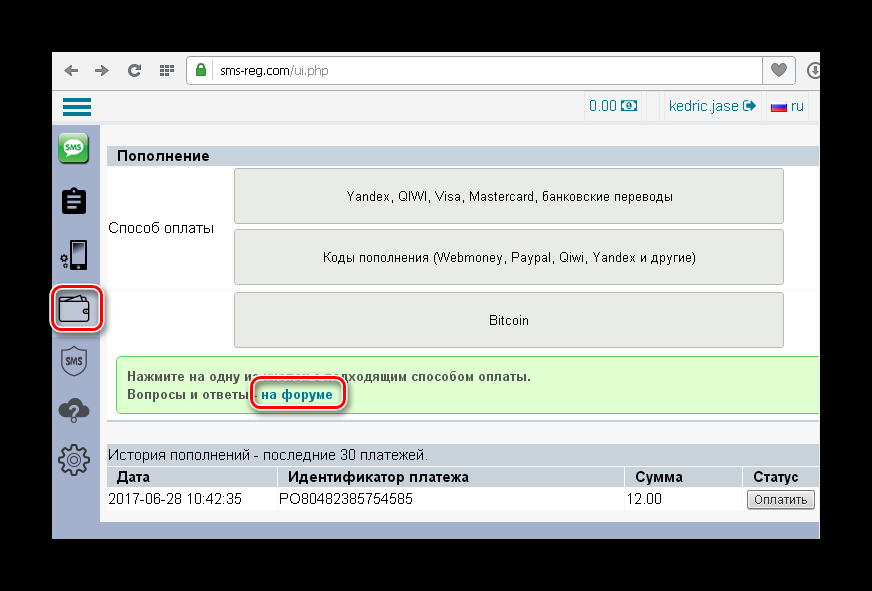Go back using the browser back arrow
The height and width of the screenshot is (591, 872).
(71, 71)
